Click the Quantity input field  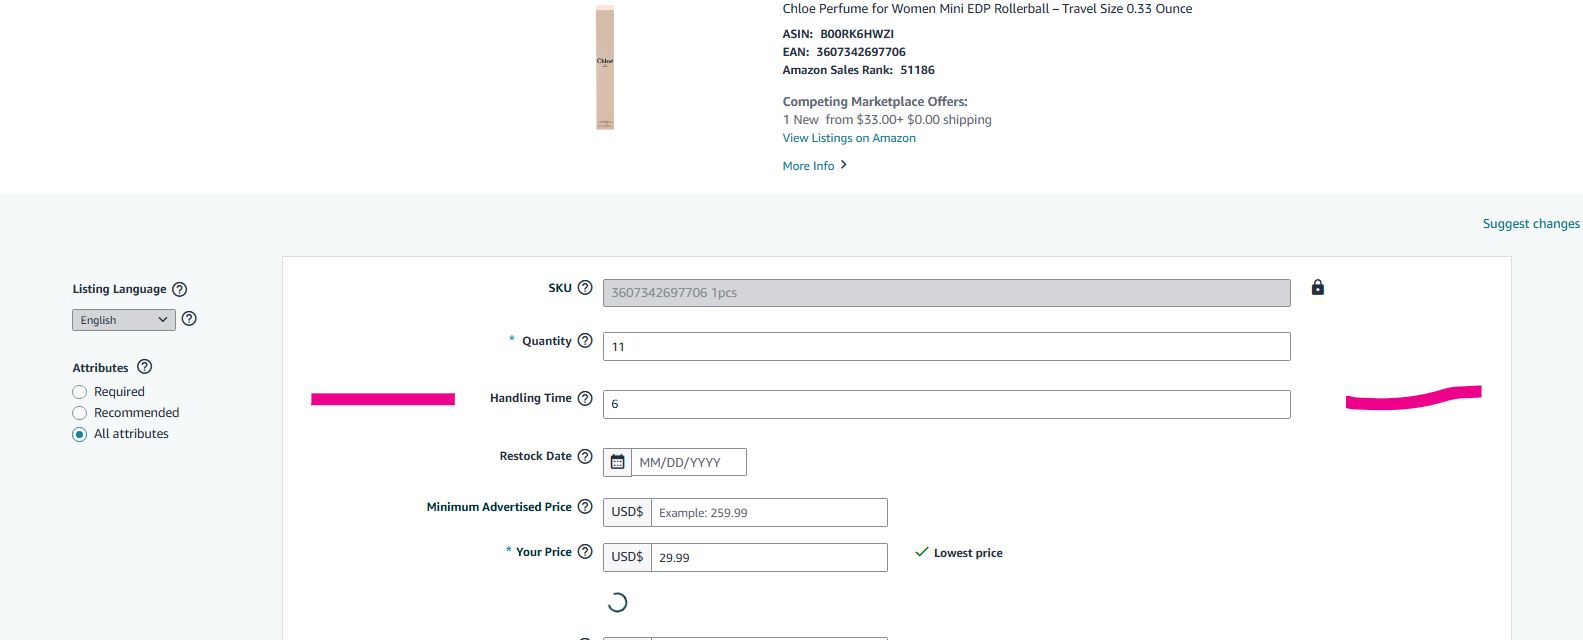[947, 347]
